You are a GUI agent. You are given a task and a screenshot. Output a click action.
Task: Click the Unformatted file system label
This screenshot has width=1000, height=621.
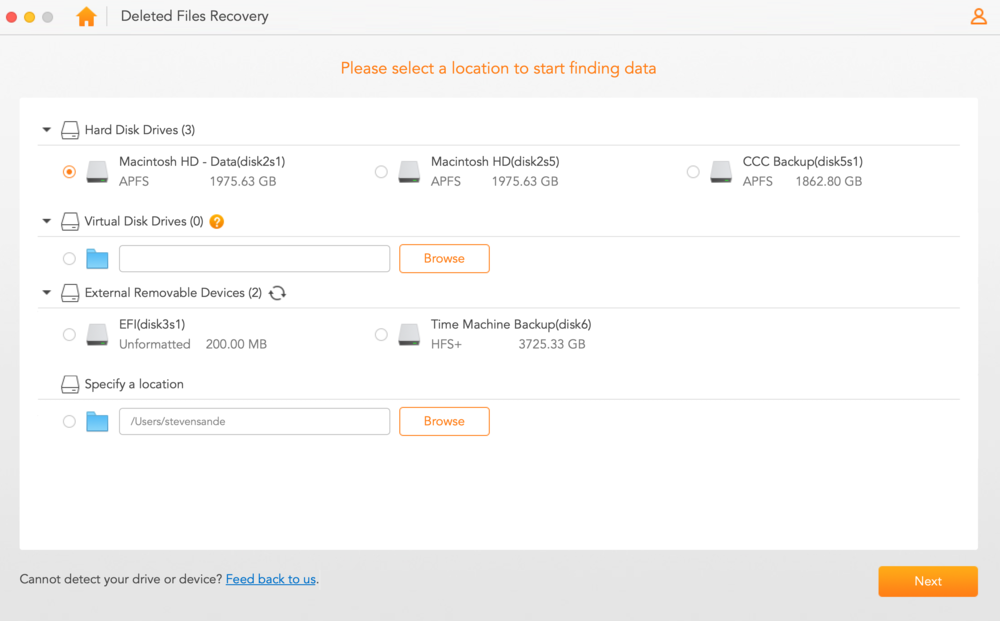[154, 344]
